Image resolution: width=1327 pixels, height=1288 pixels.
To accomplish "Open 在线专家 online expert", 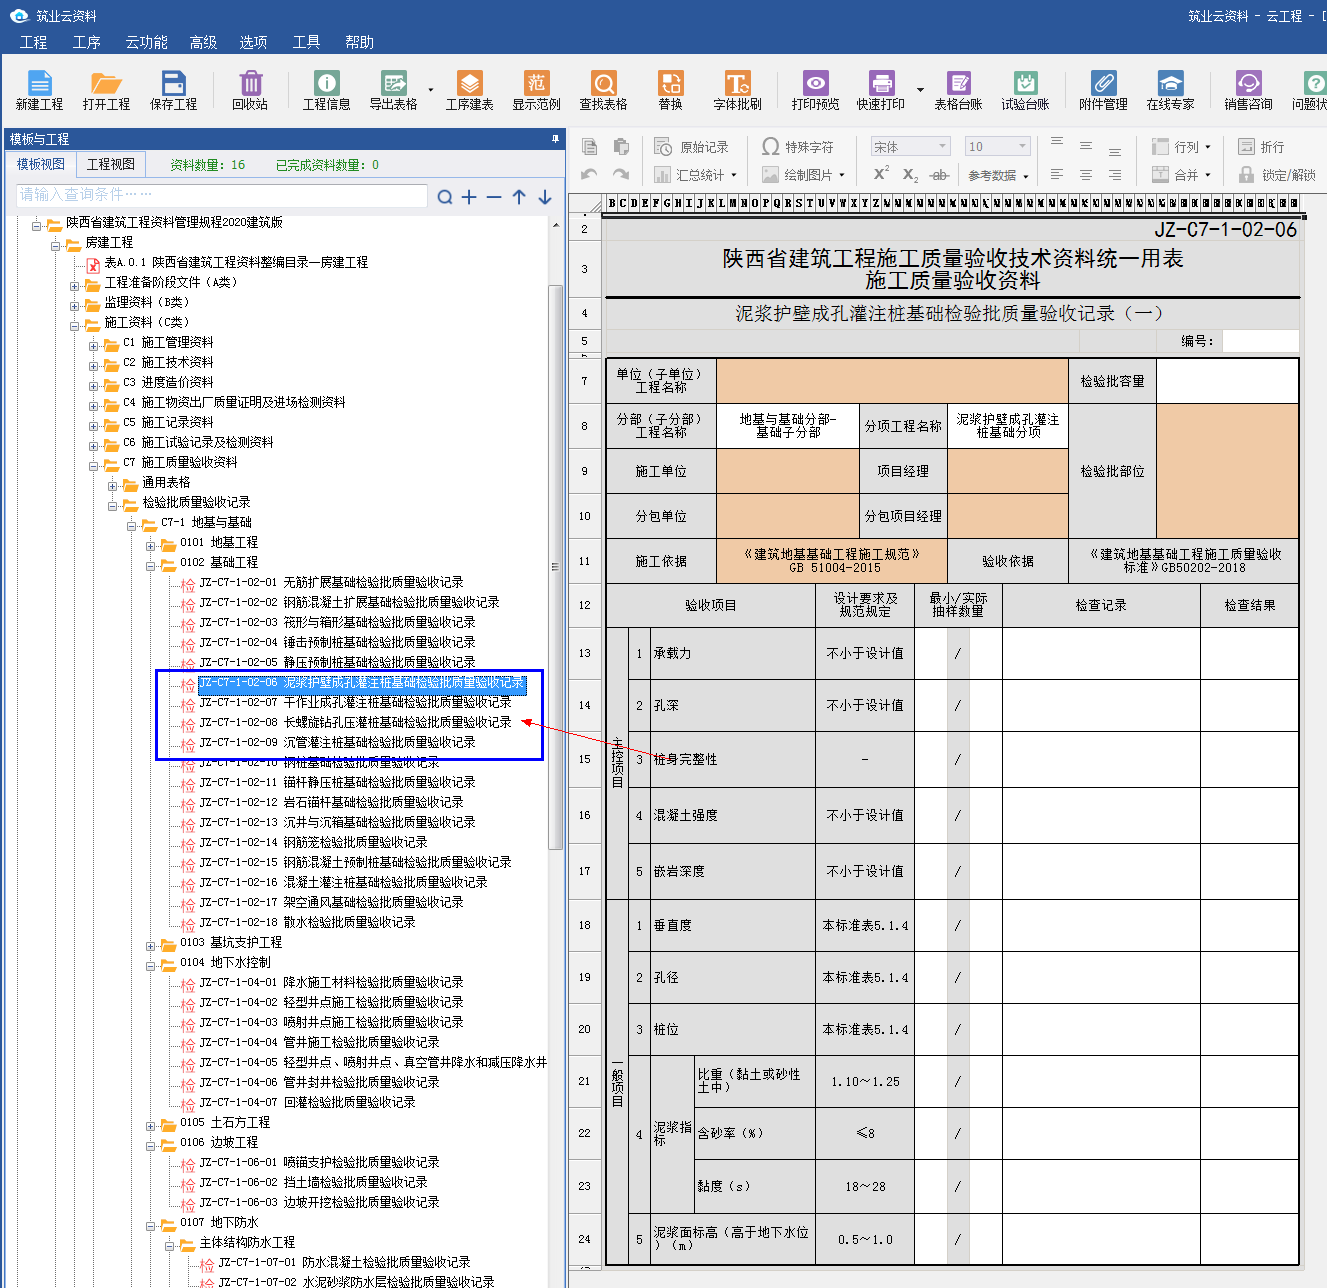I will coord(1170,90).
